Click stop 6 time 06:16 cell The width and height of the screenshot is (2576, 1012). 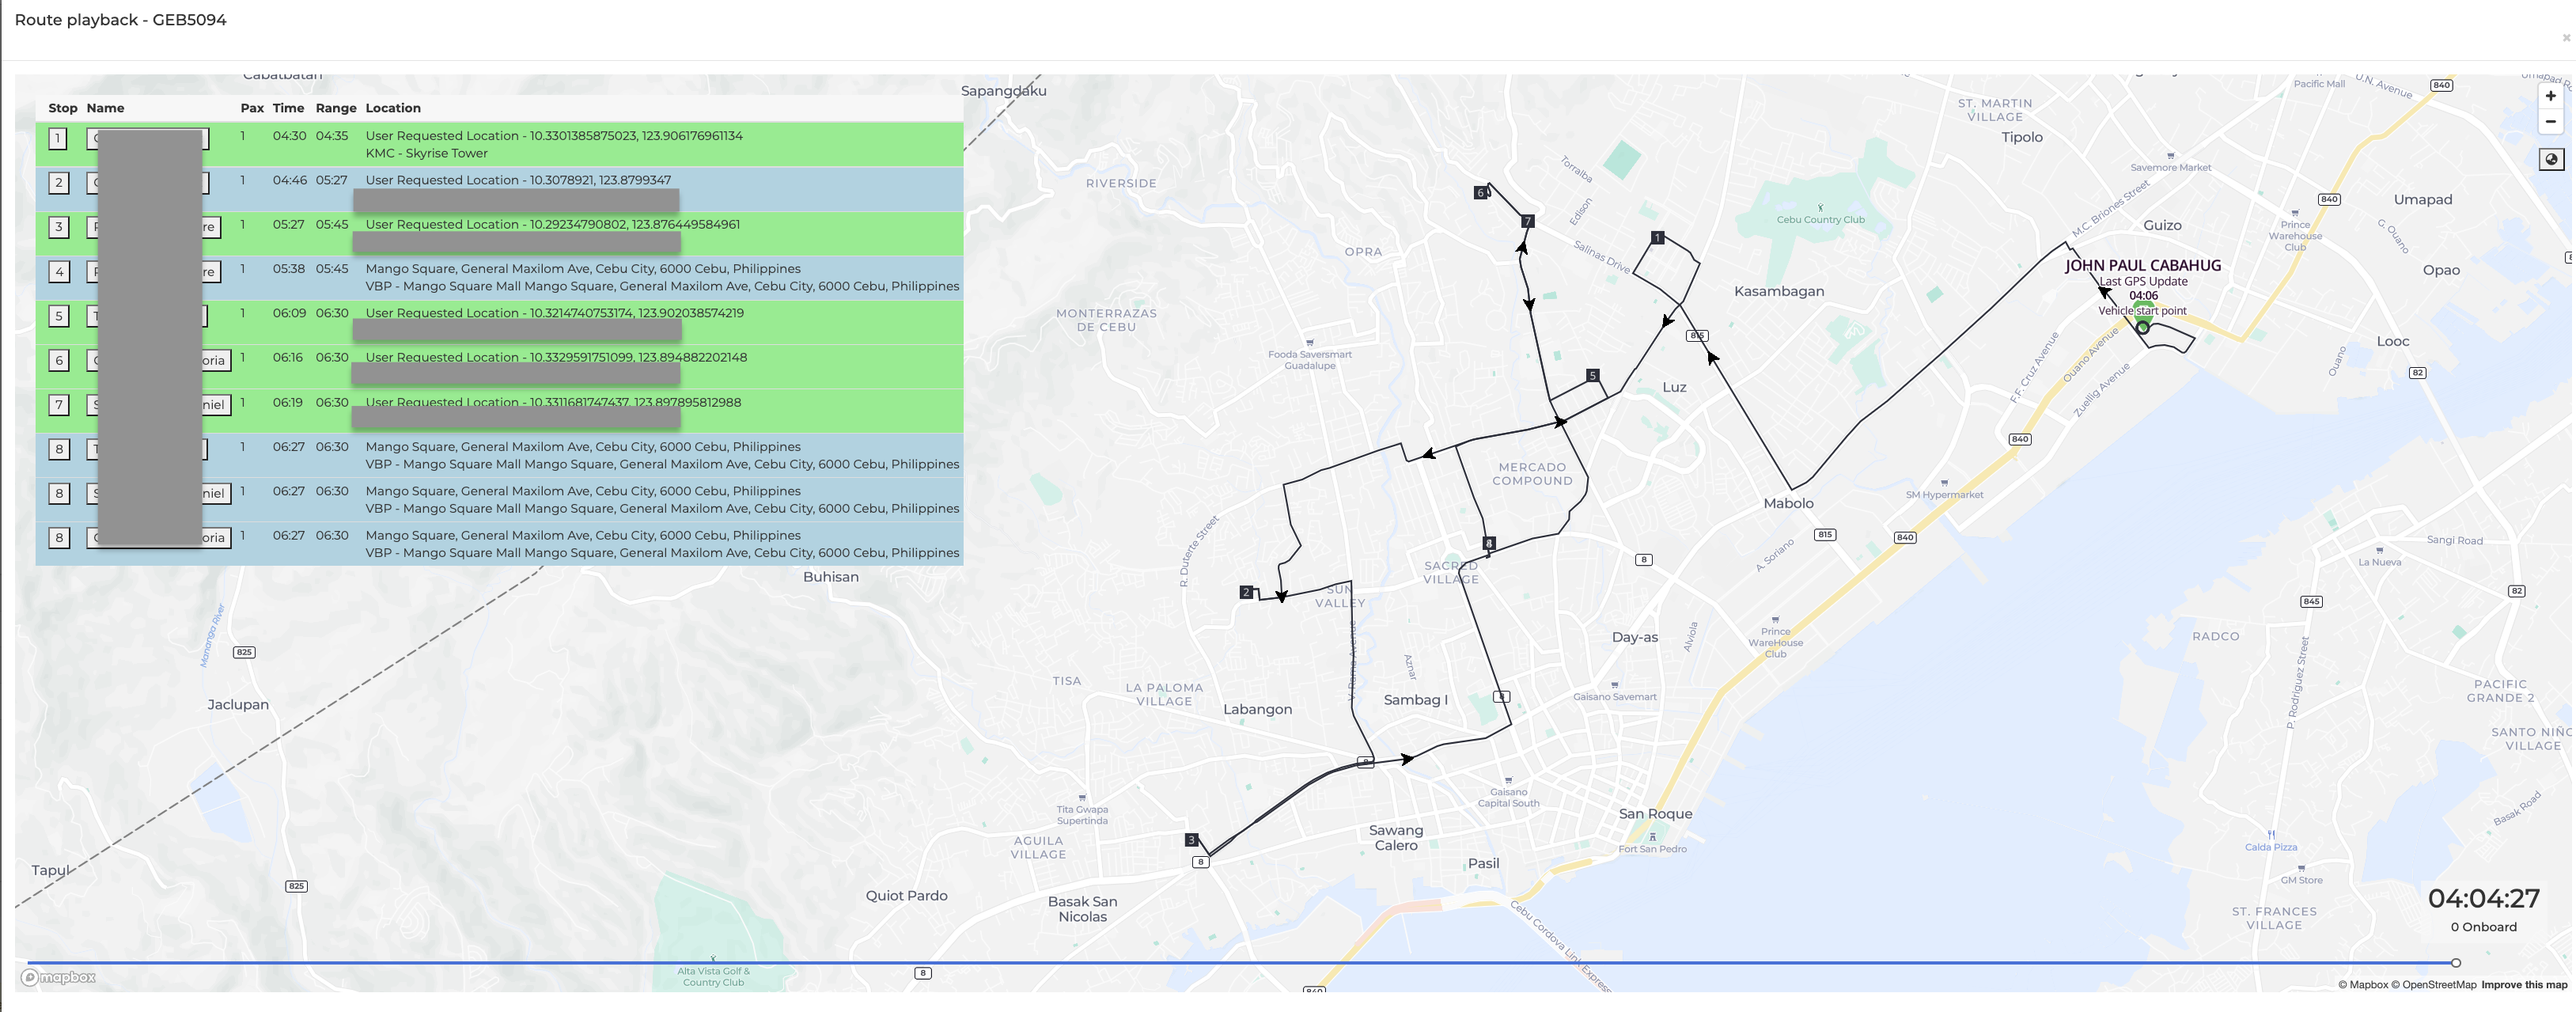(x=288, y=357)
